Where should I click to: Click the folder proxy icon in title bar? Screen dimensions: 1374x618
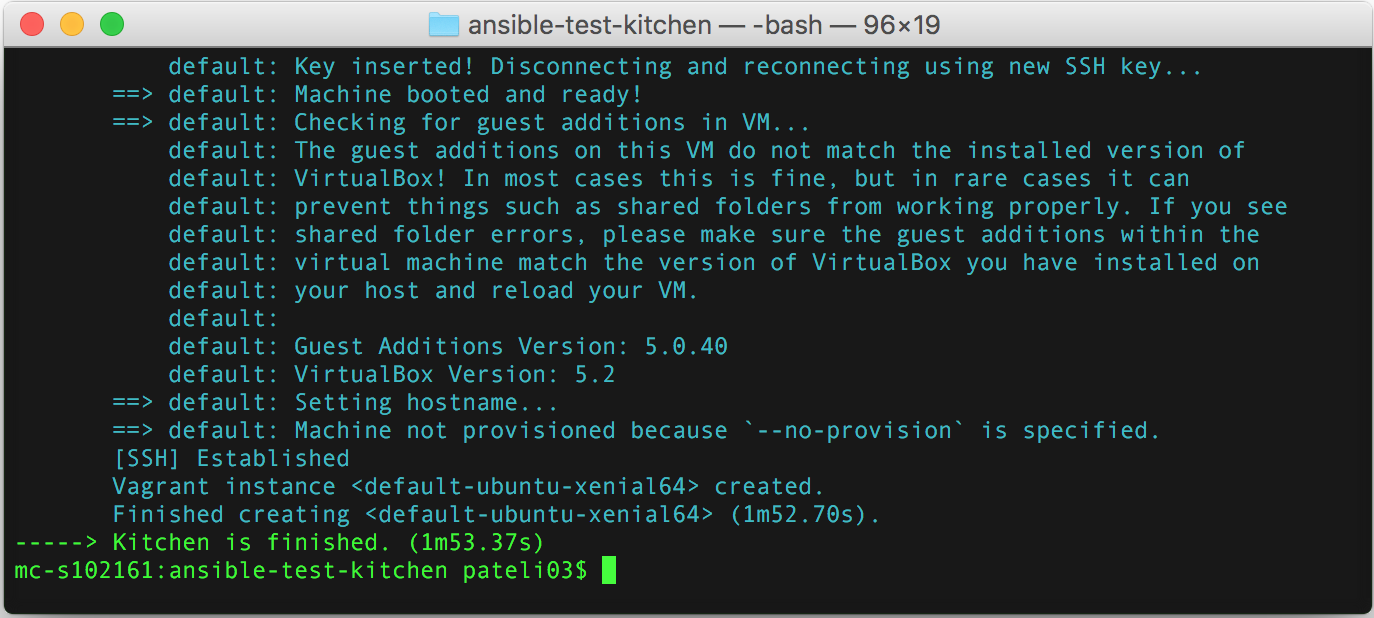click(444, 24)
